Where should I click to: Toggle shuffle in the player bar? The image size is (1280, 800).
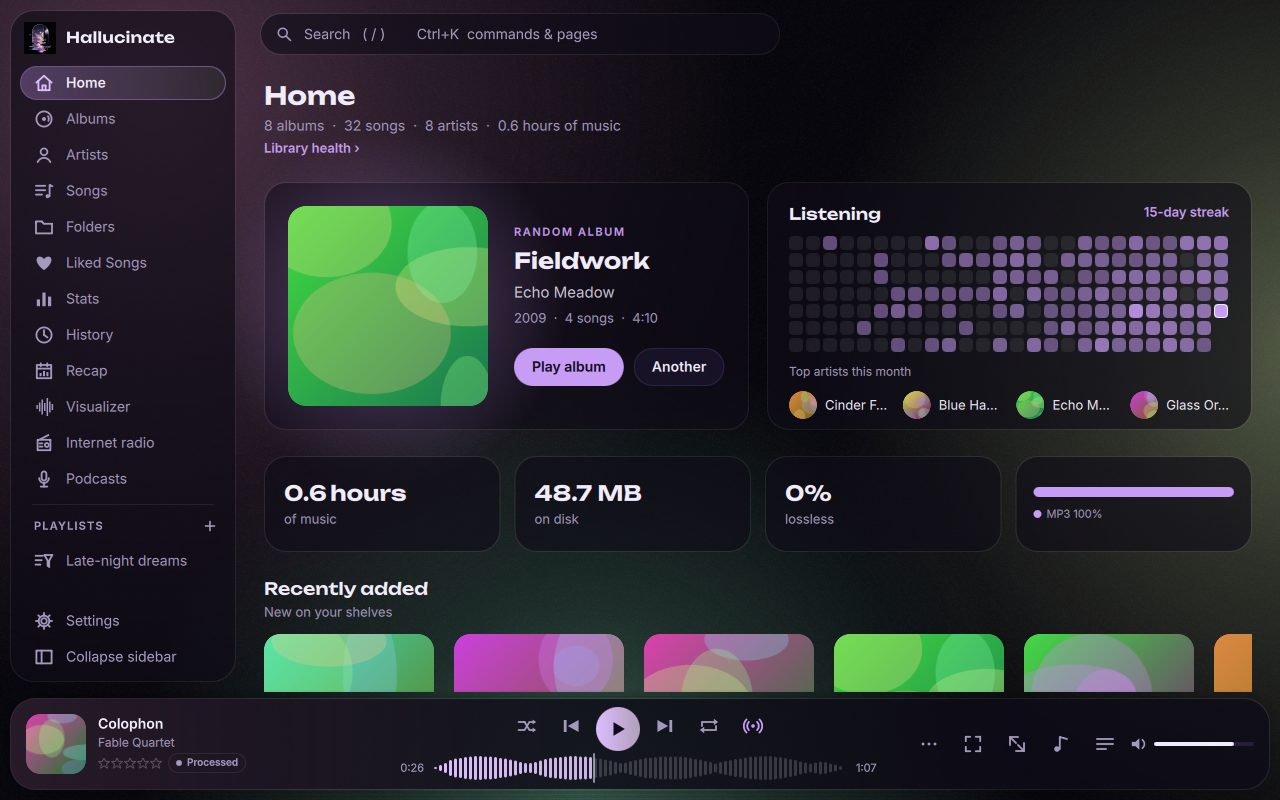(527, 726)
